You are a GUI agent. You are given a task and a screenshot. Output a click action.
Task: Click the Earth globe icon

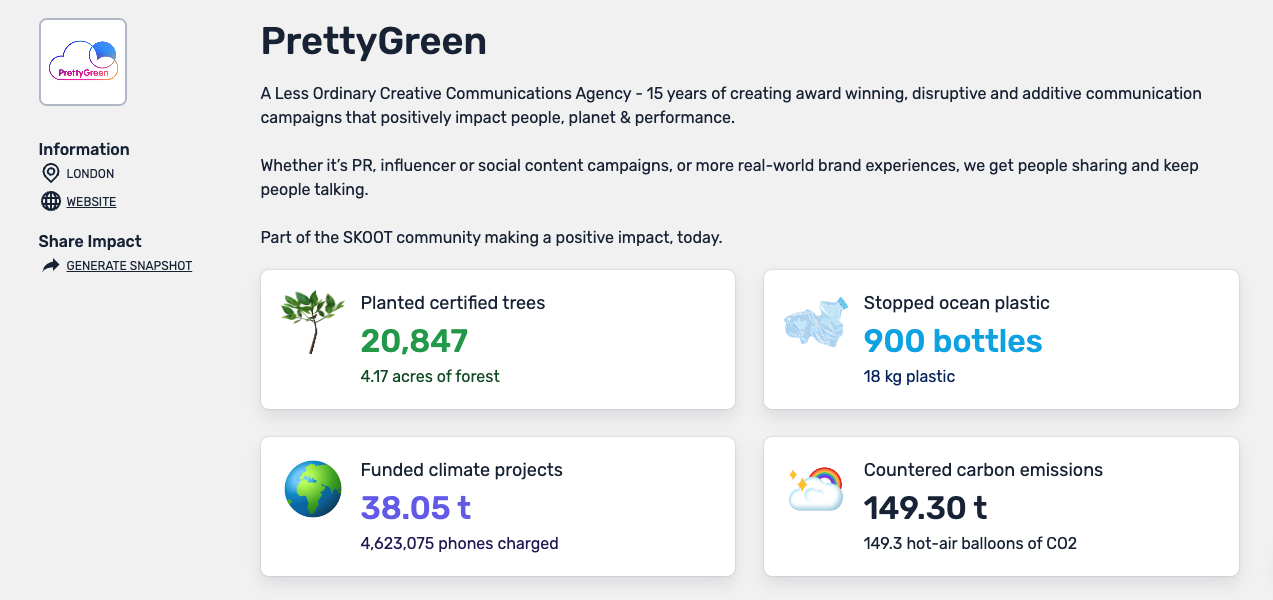point(312,489)
